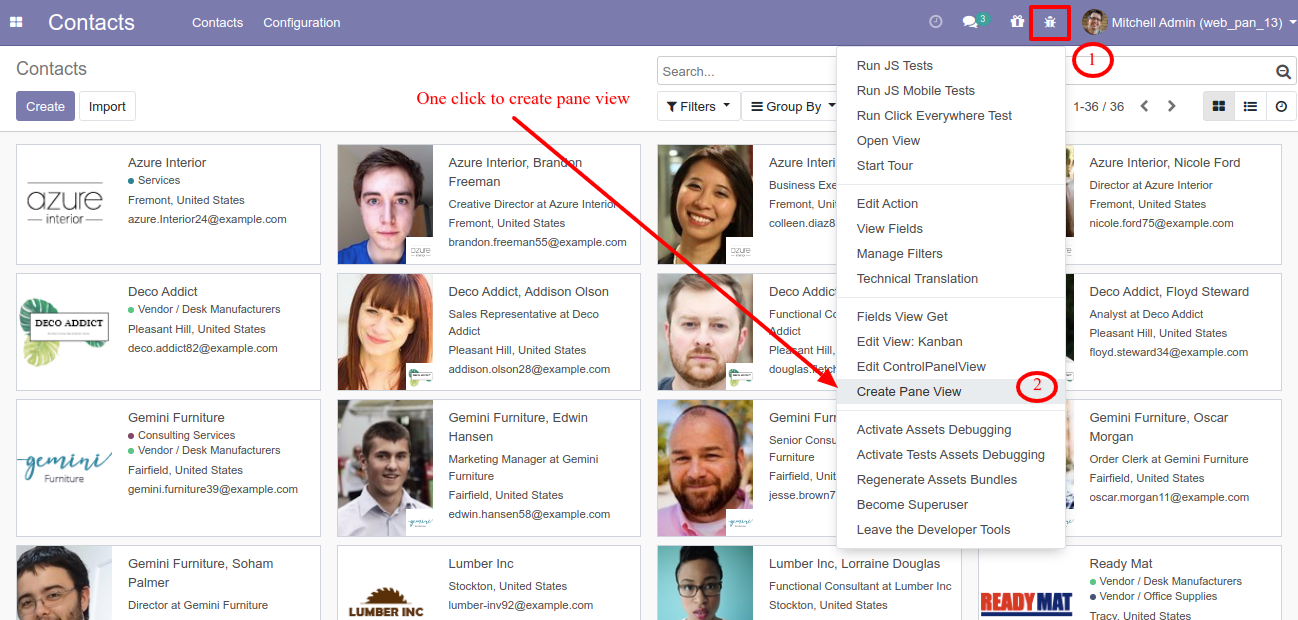Switch to List view icon
This screenshot has height=620, width=1298.
1250,106
